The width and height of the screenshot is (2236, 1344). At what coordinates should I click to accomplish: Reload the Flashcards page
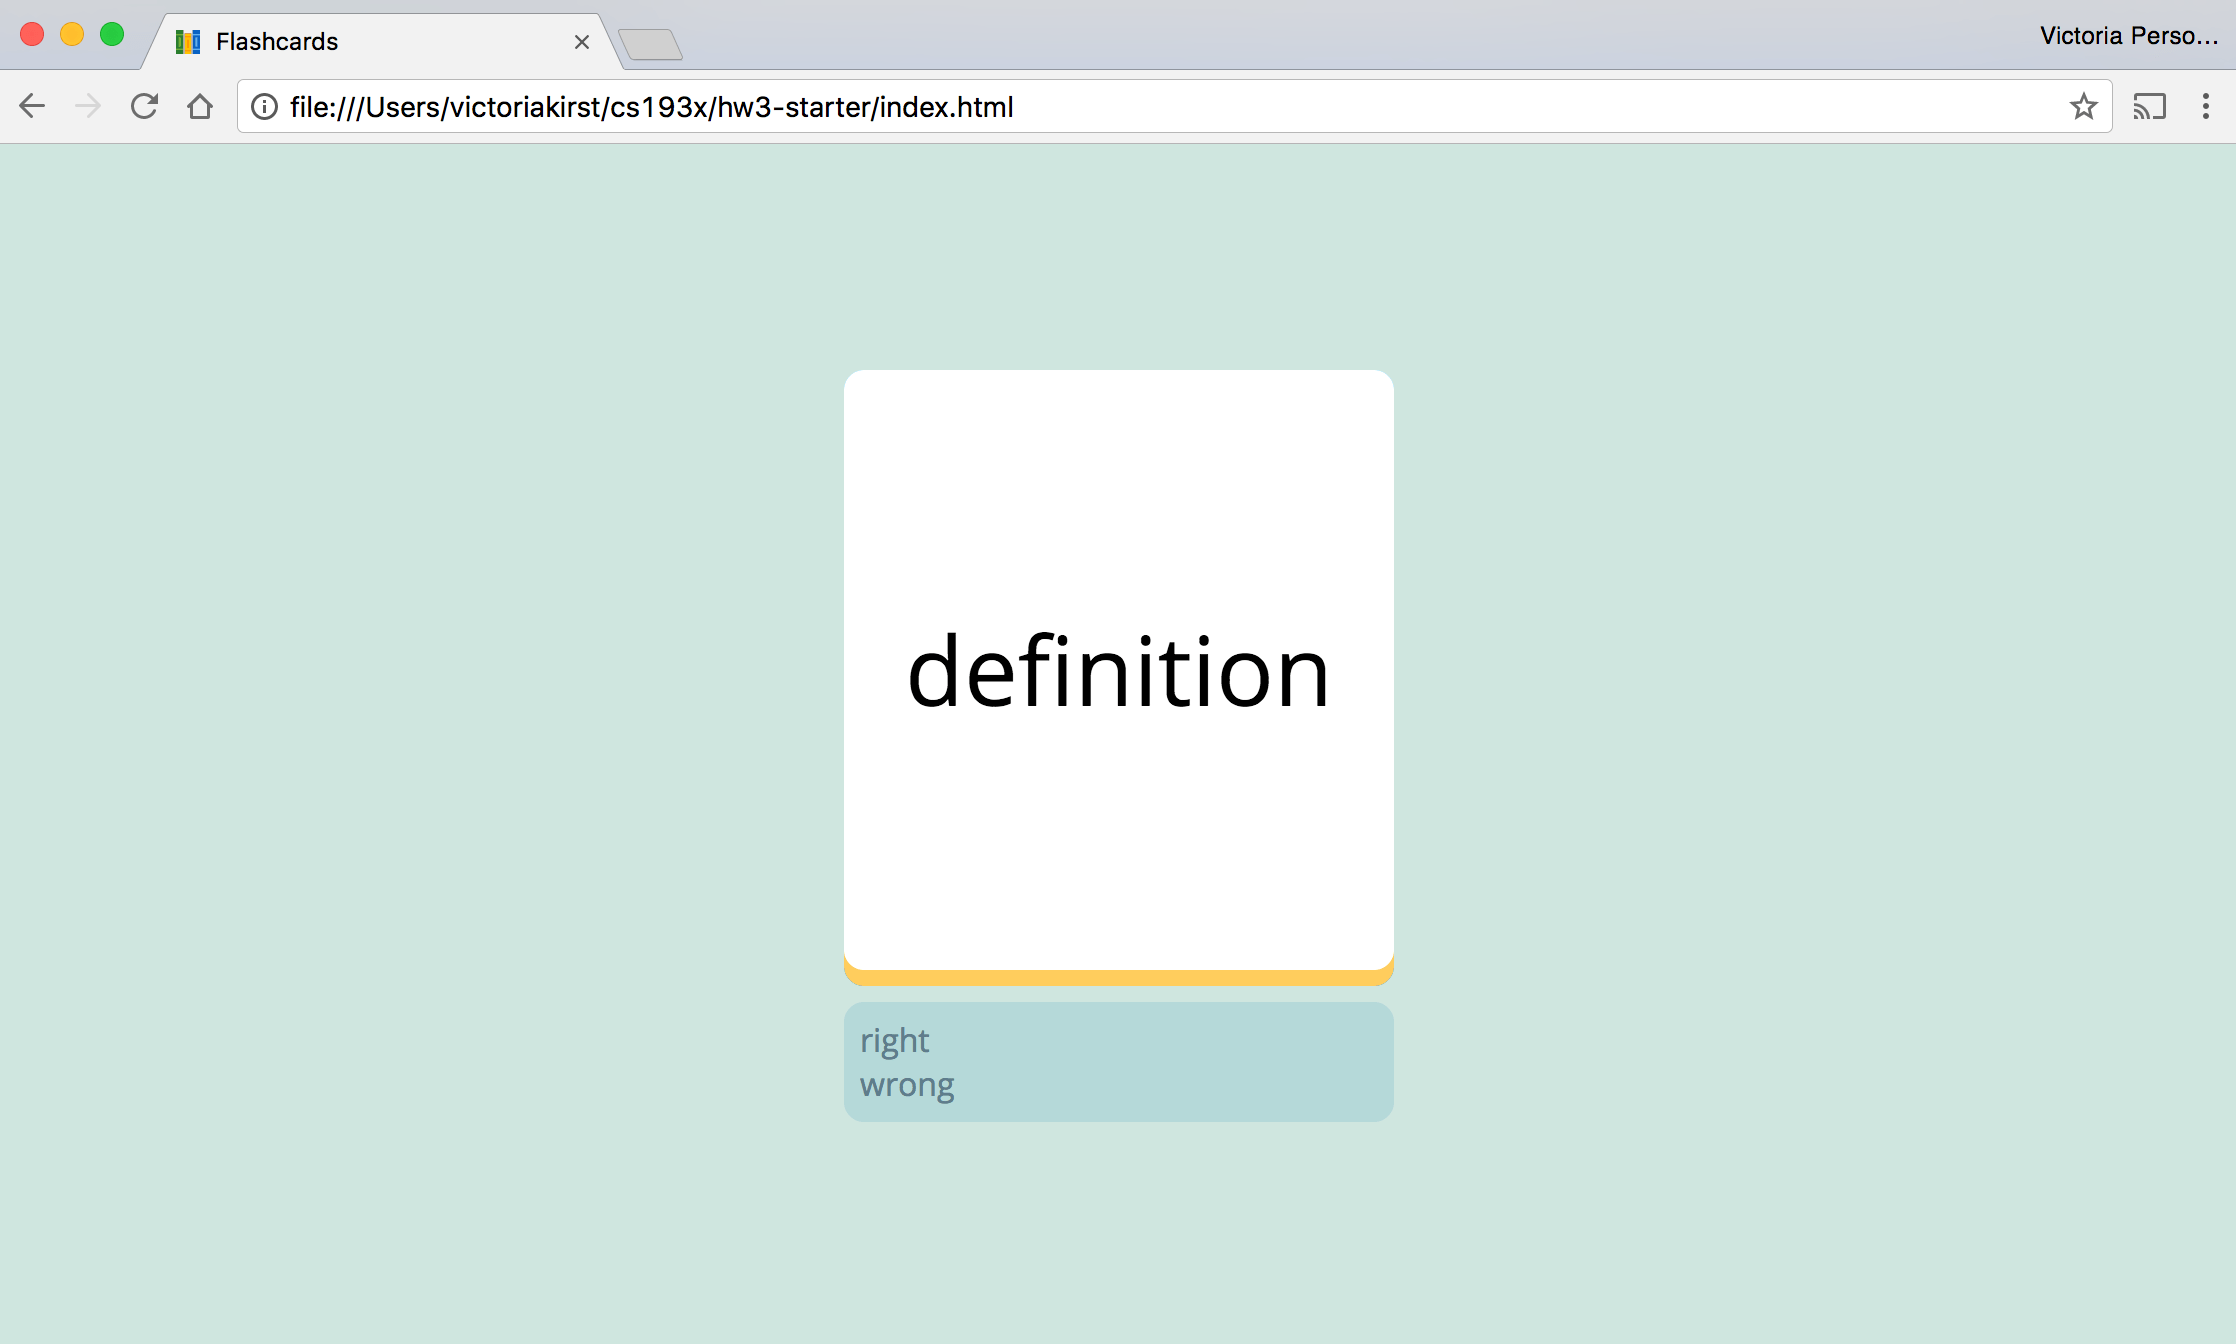144,106
